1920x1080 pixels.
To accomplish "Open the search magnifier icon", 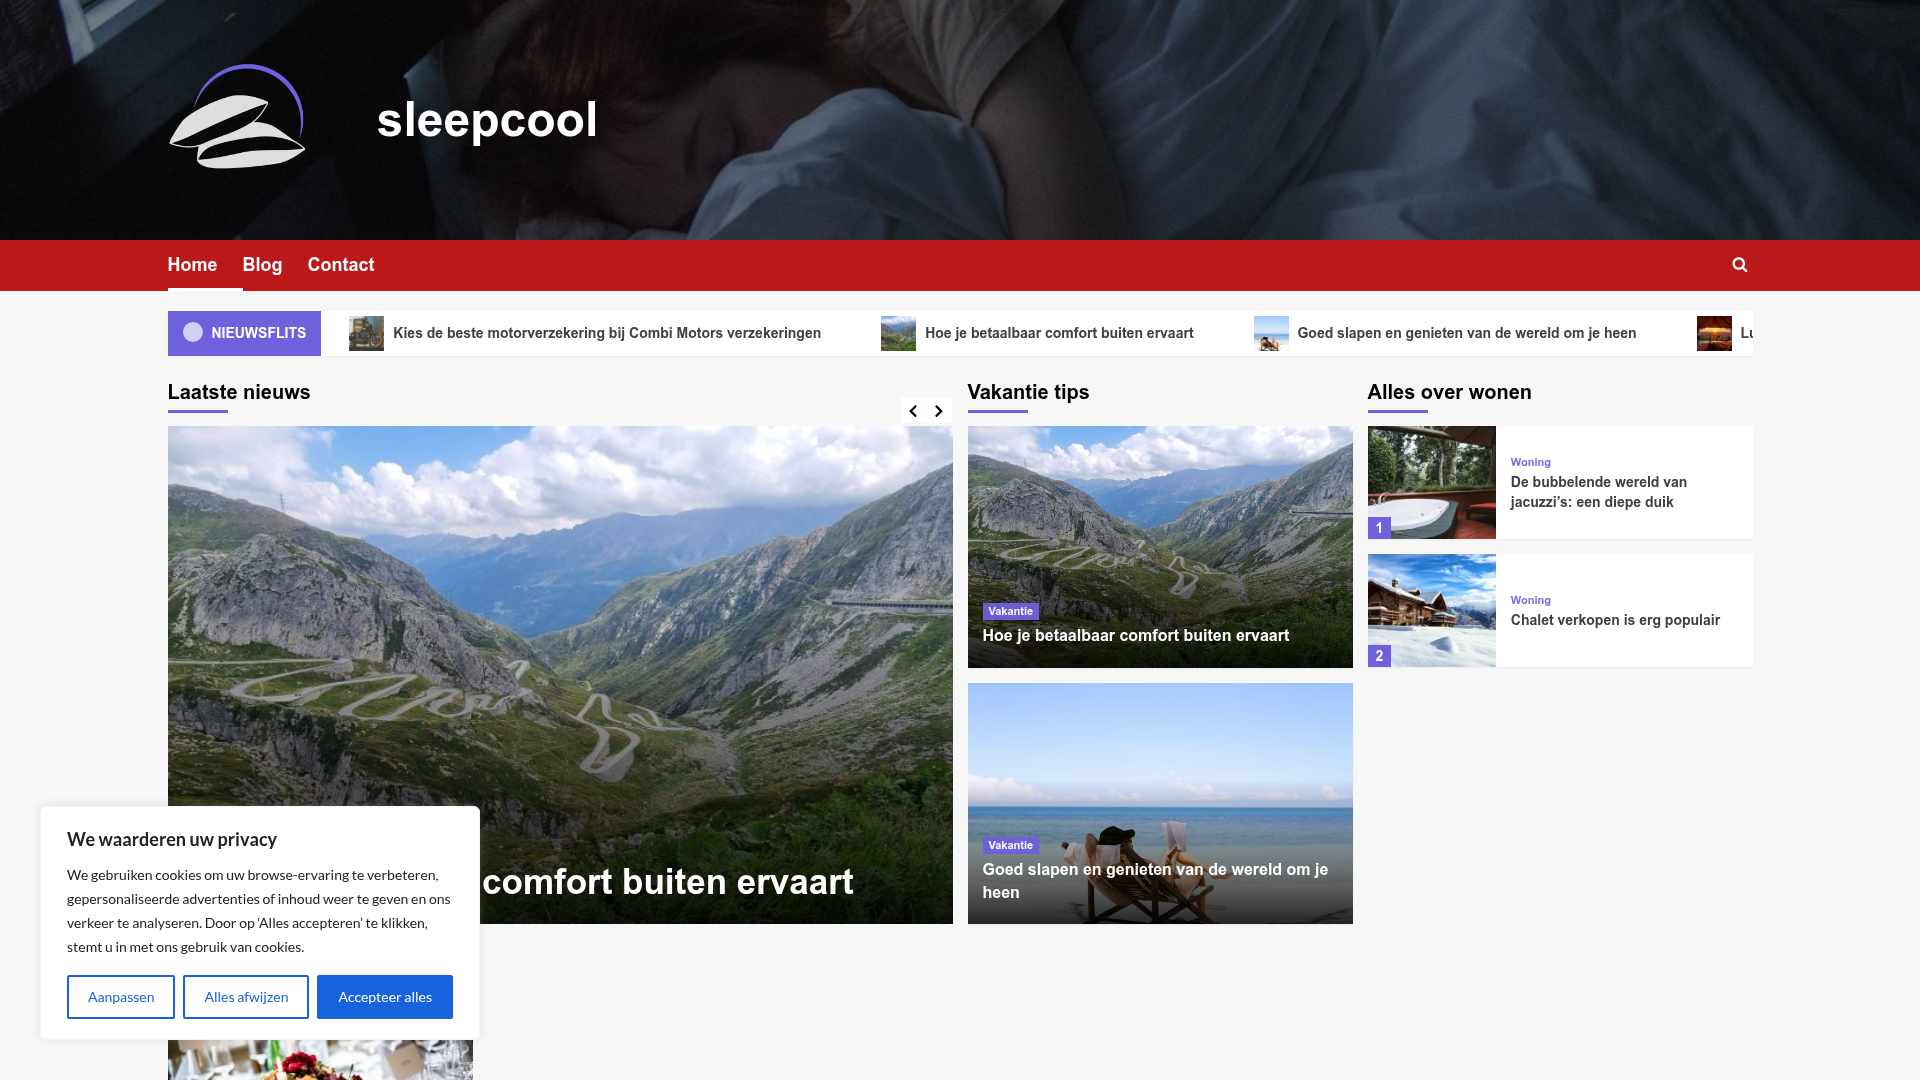I will (1740, 265).
